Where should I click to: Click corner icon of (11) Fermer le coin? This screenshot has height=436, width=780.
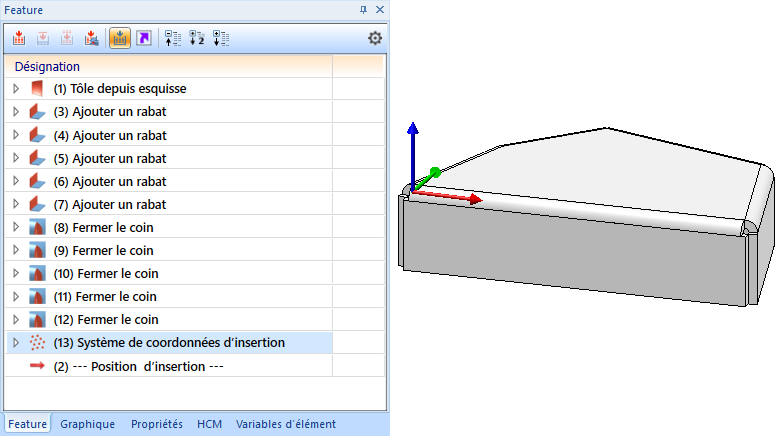[x=37, y=296]
